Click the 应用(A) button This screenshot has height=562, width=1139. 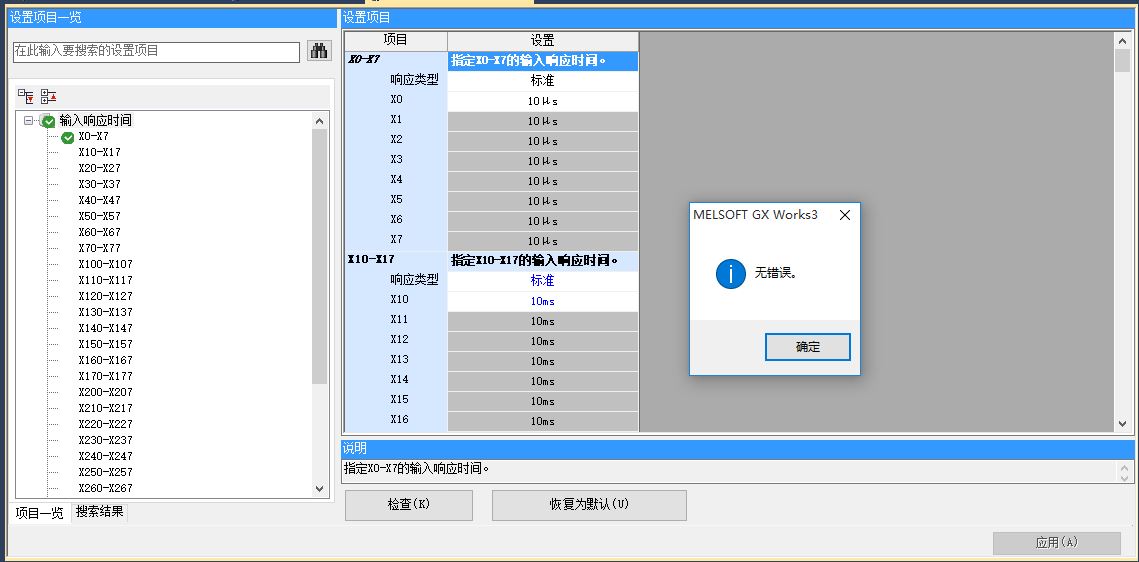pos(1056,543)
